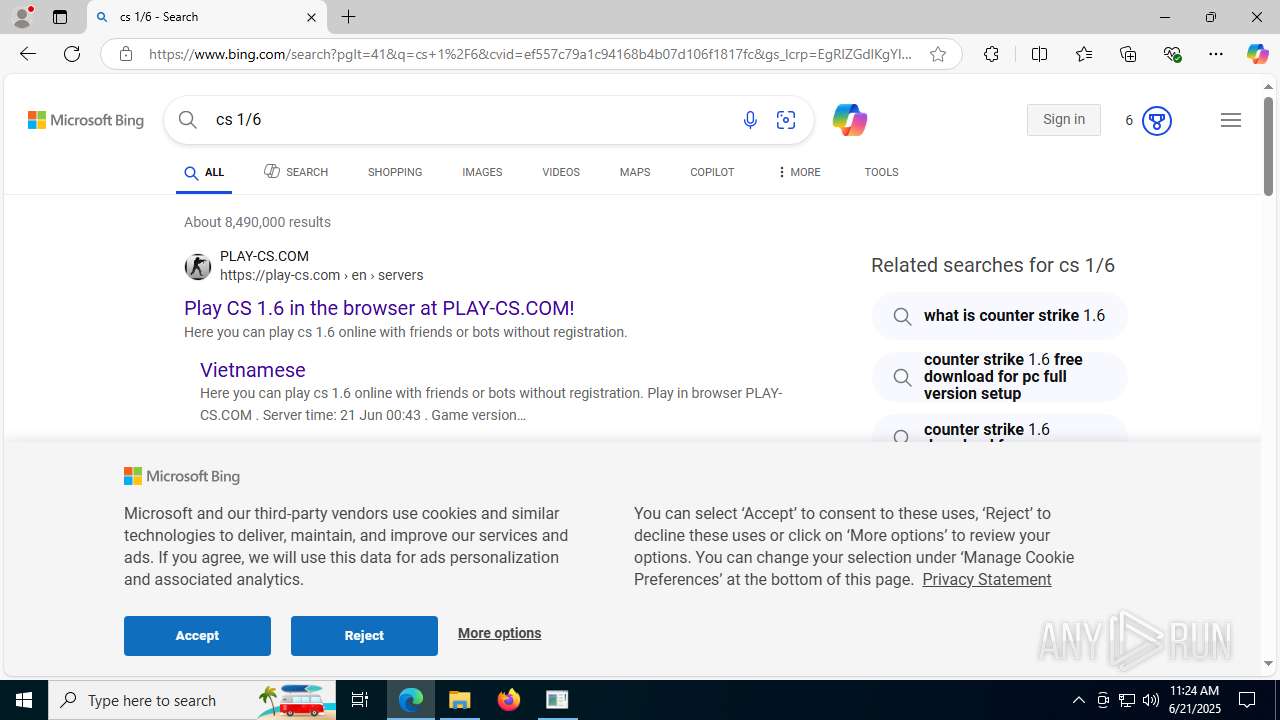Open Collections icon in toolbar

[x=1128, y=54]
